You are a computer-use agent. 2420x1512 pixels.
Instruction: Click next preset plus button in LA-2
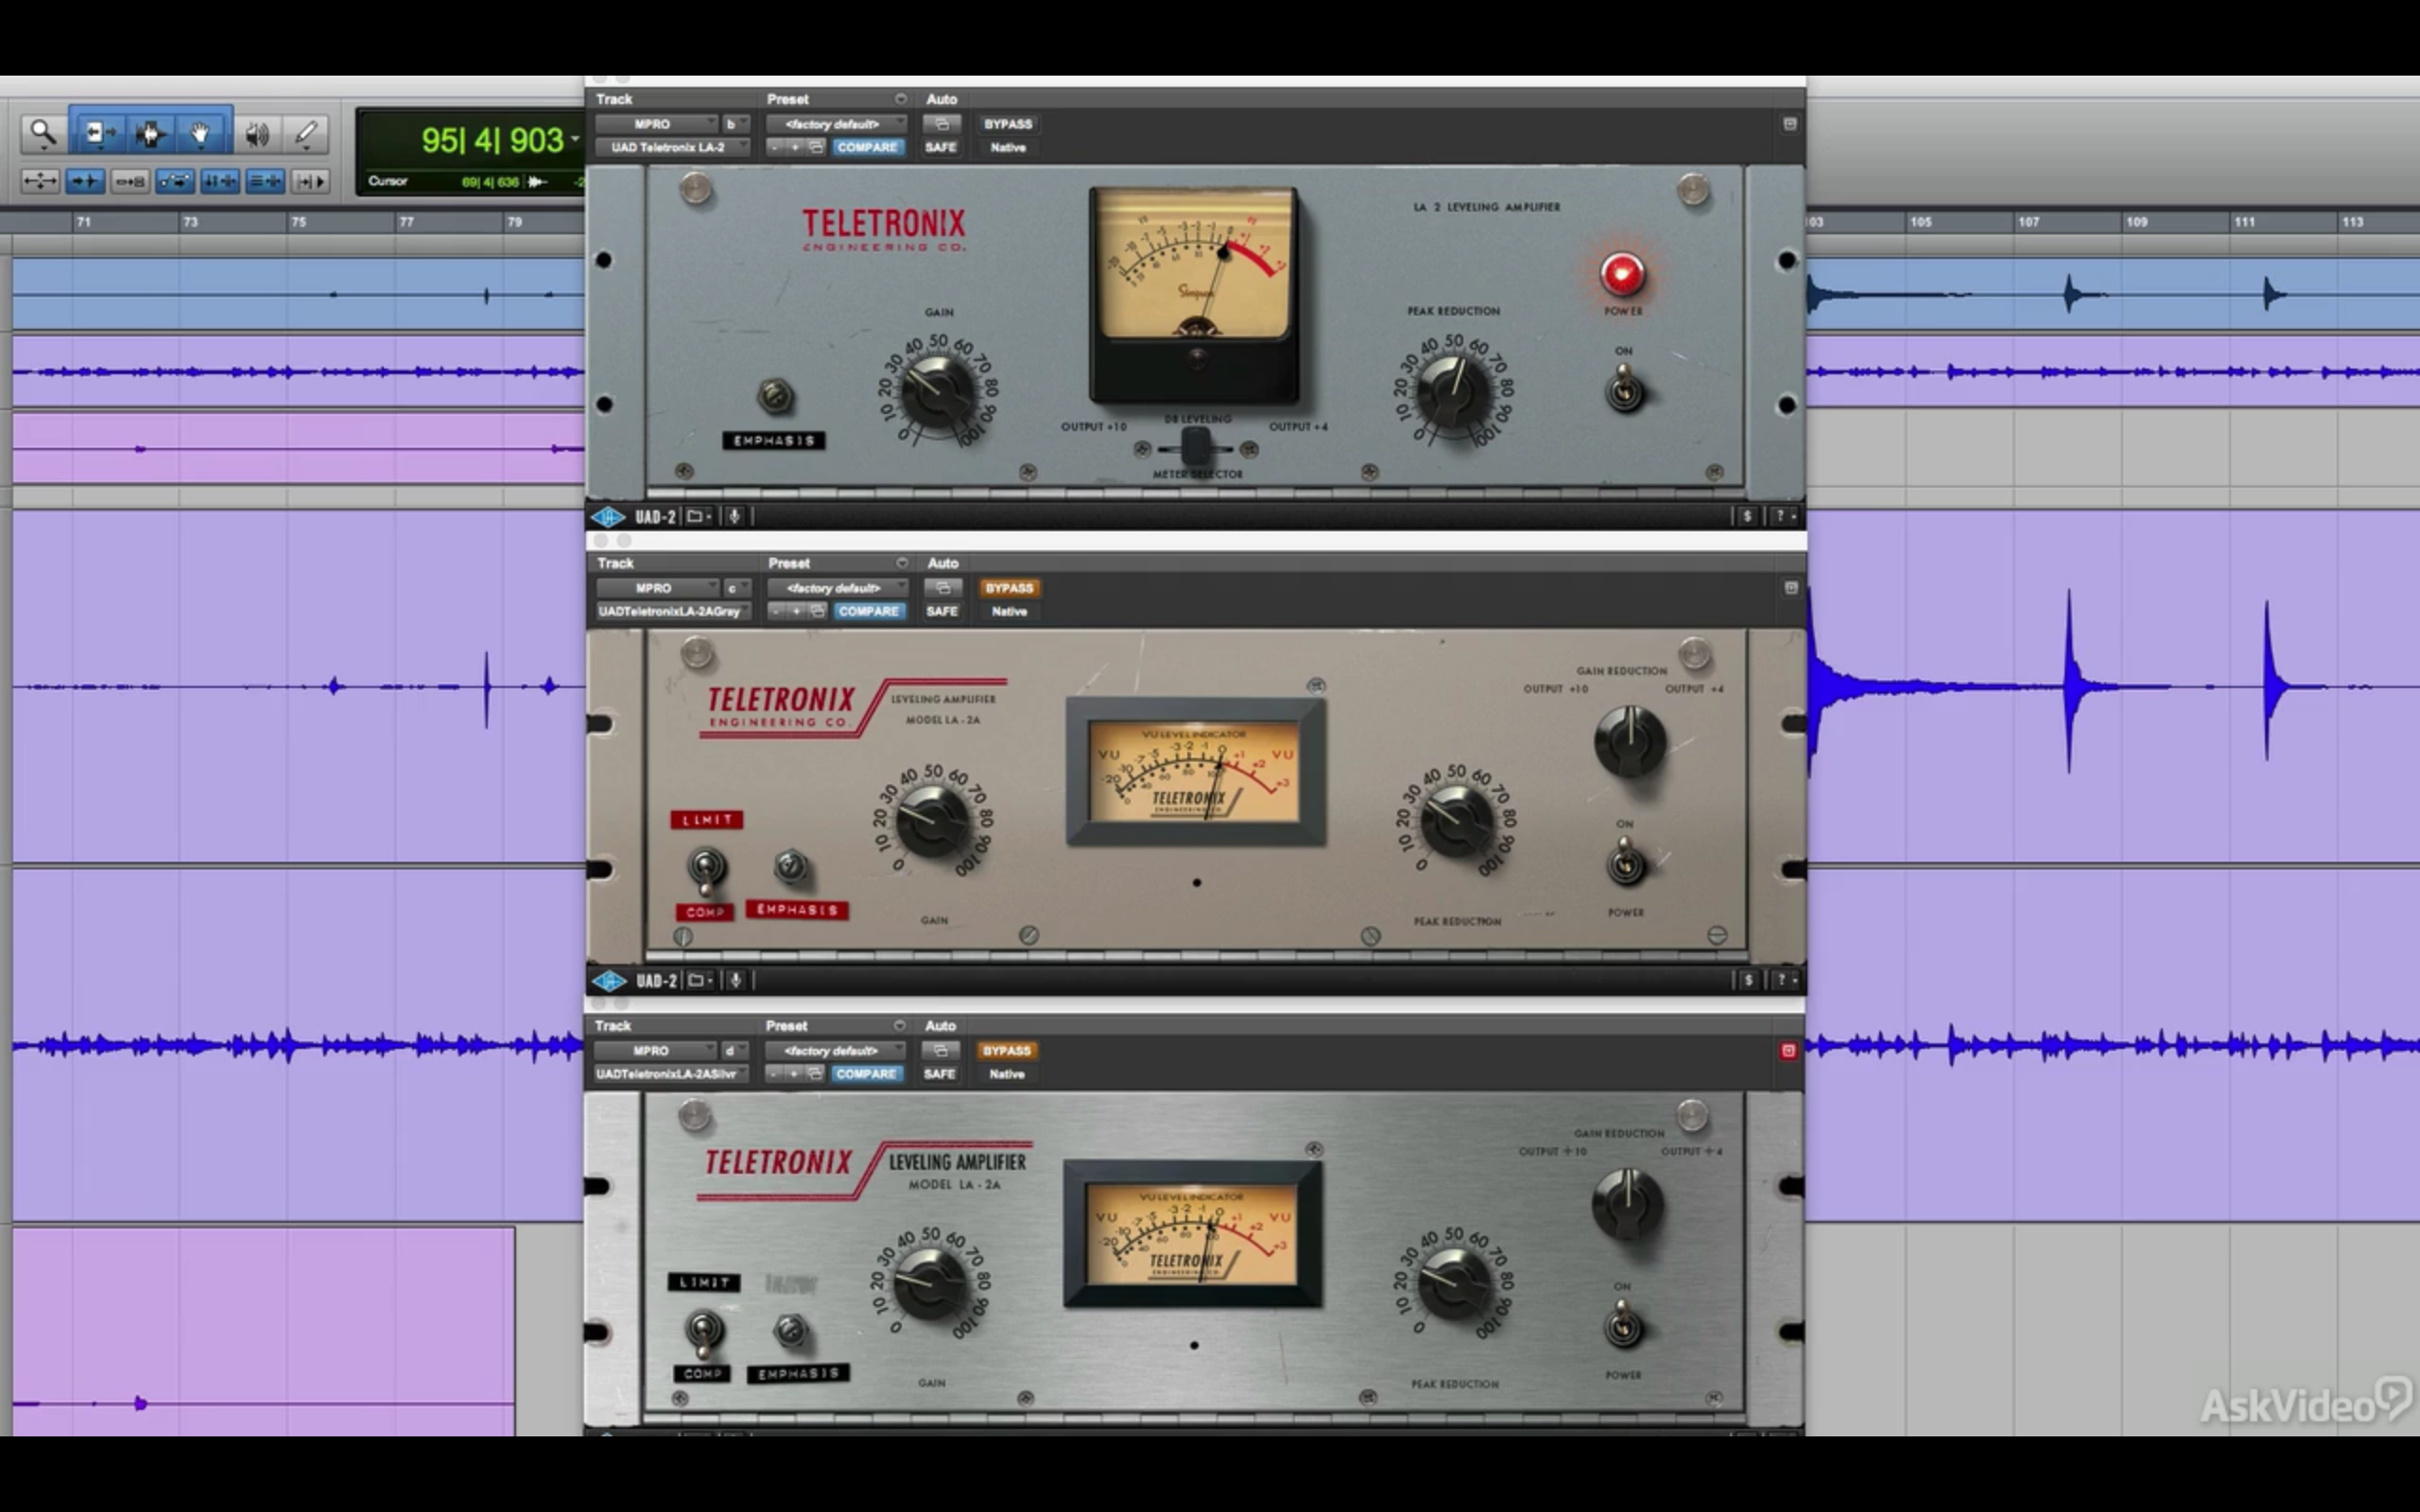(795, 147)
